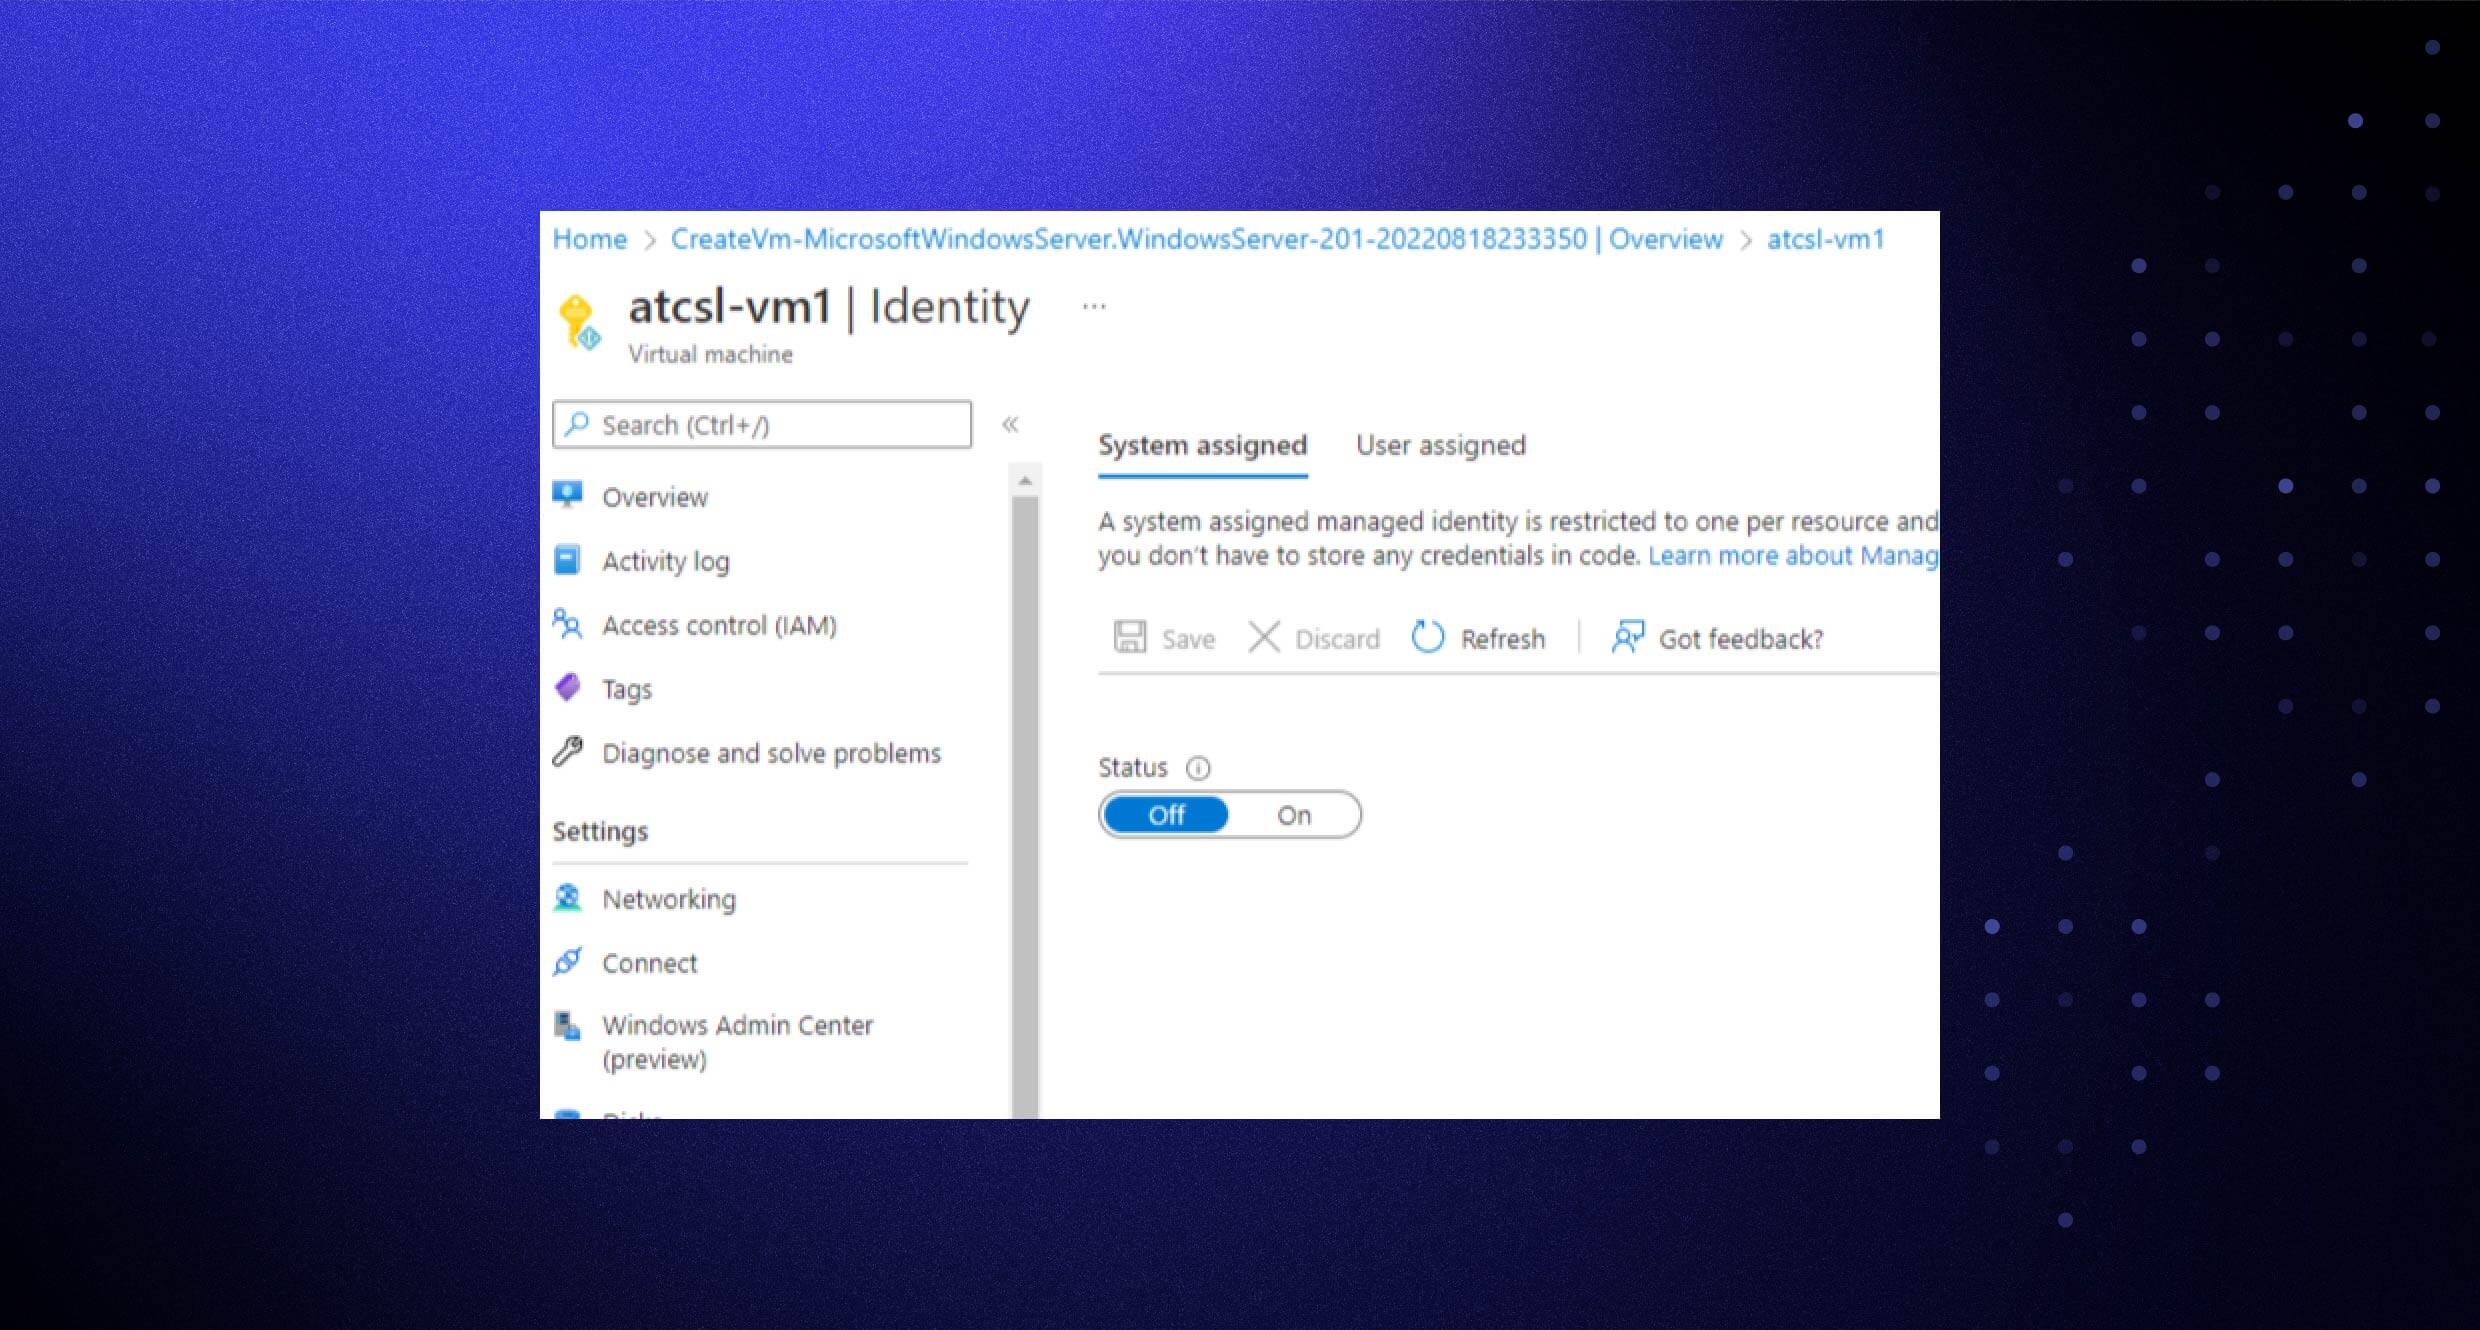
Task: Select the Activity log icon
Action: click(x=569, y=560)
